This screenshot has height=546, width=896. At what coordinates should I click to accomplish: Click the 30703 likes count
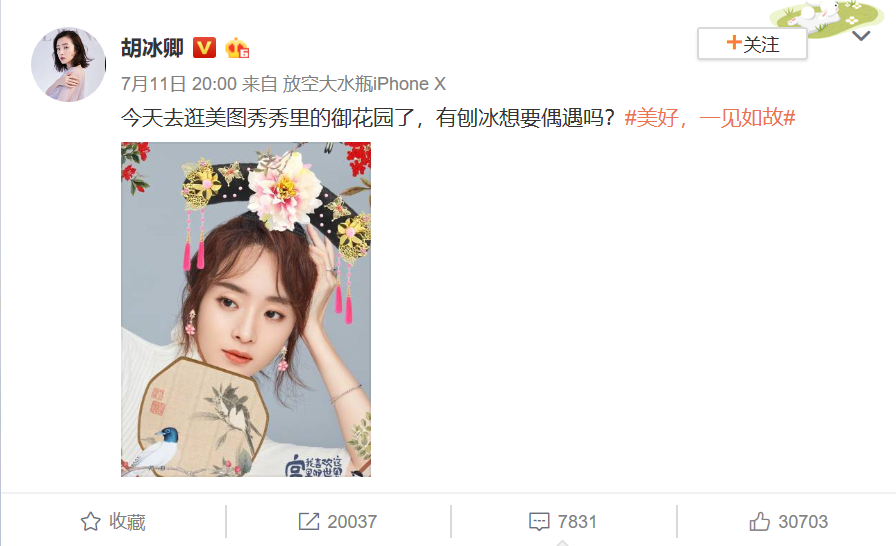803,521
